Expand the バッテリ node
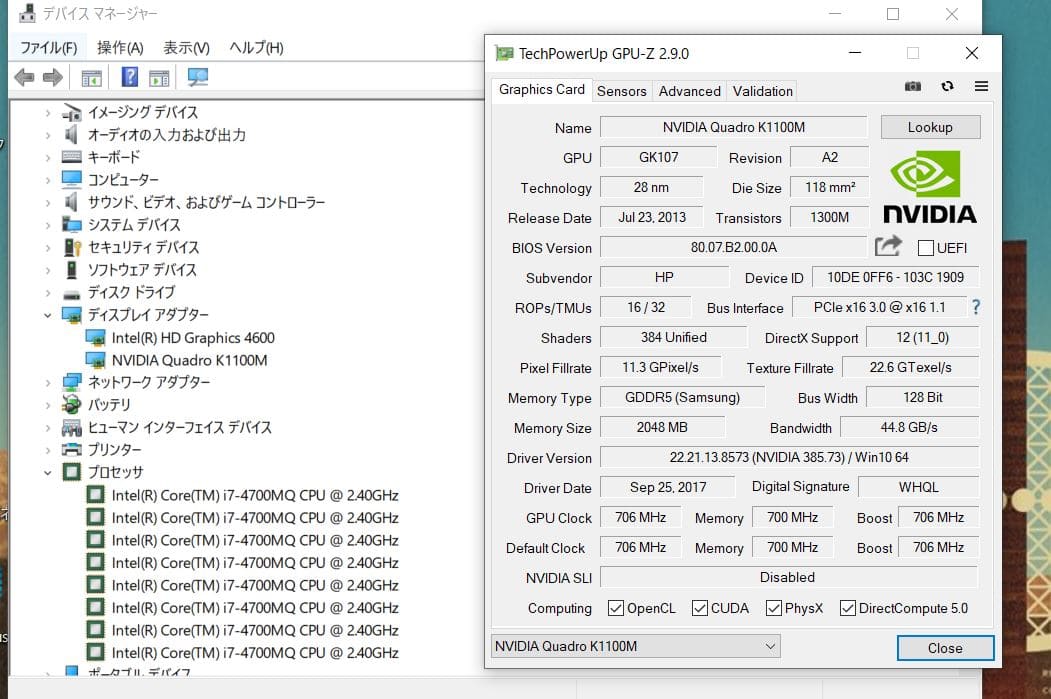The height and width of the screenshot is (699, 1051). tap(48, 405)
